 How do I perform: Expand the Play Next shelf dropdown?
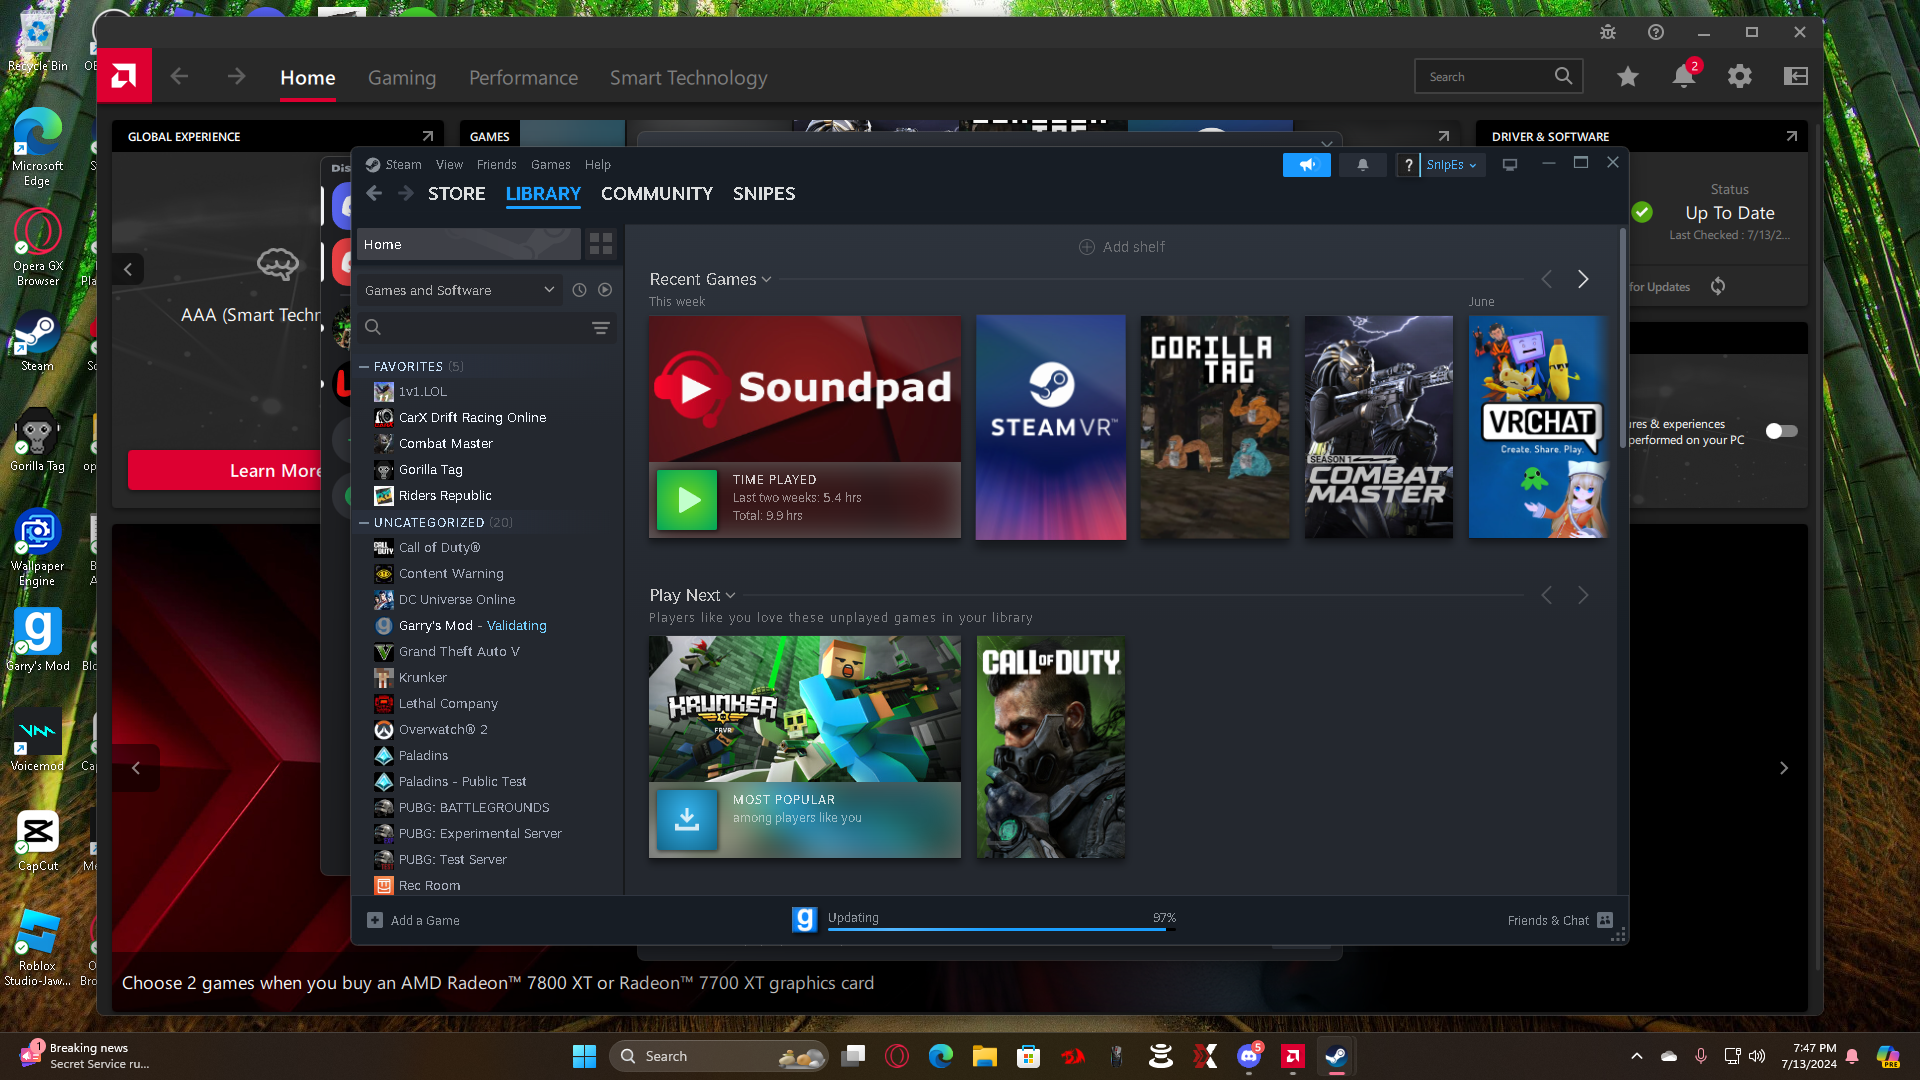pyautogui.click(x=730, y=596)
